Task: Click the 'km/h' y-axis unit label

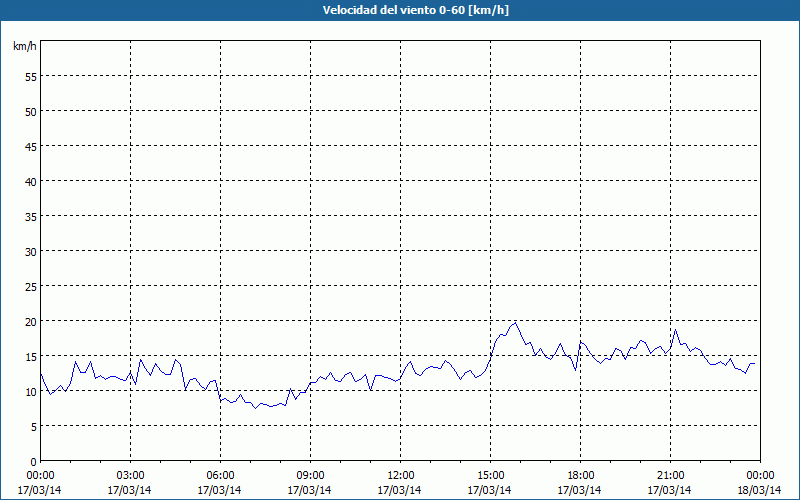Action: [25, 46]
